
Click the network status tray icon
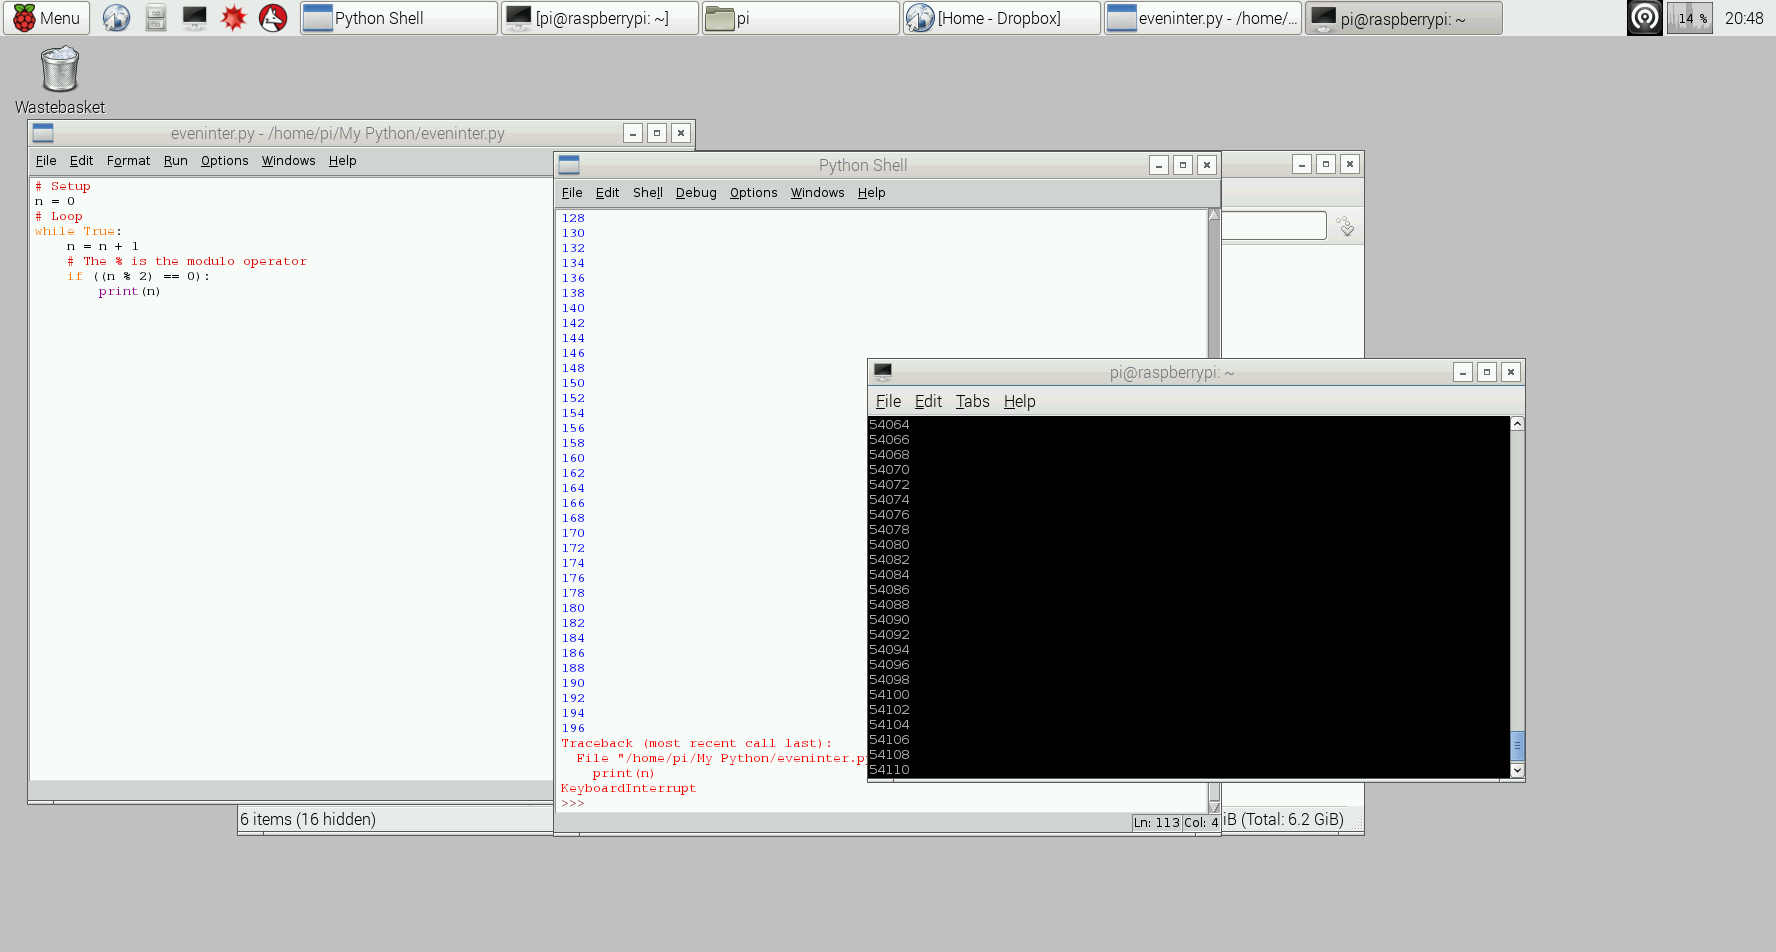coord(1644,18)
